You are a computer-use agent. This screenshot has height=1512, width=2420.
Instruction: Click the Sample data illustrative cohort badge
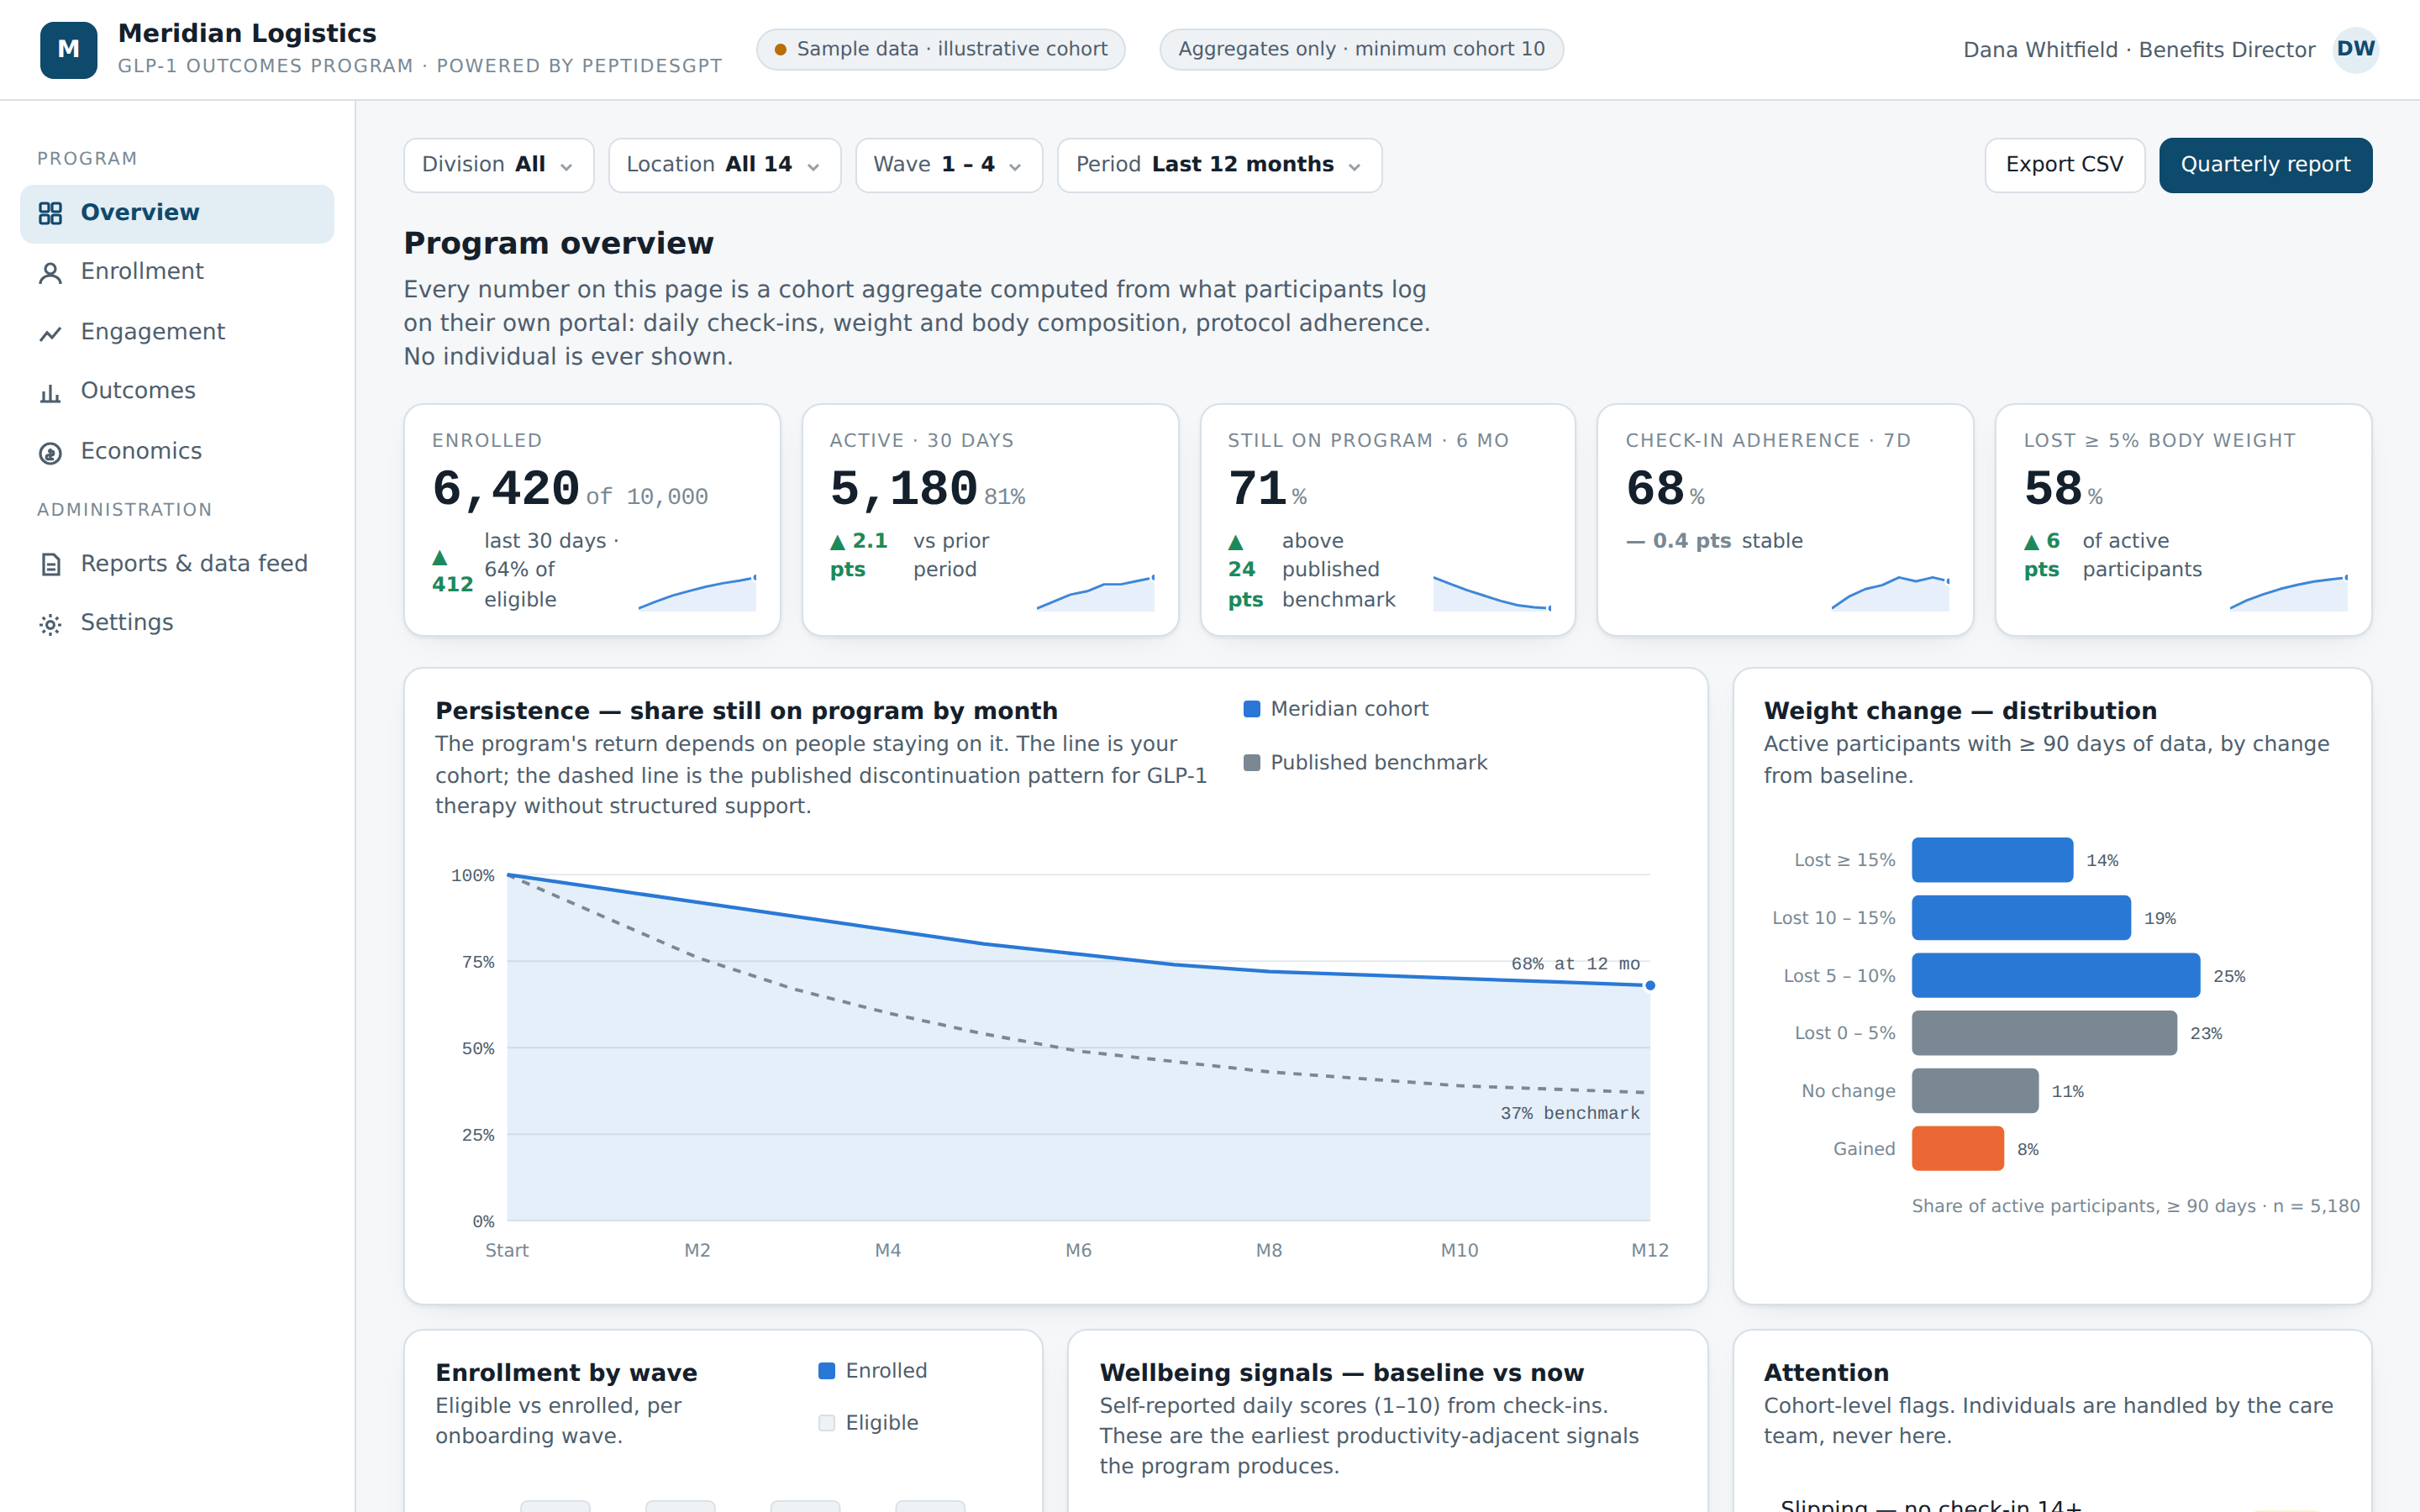click(x=940, y=49)
